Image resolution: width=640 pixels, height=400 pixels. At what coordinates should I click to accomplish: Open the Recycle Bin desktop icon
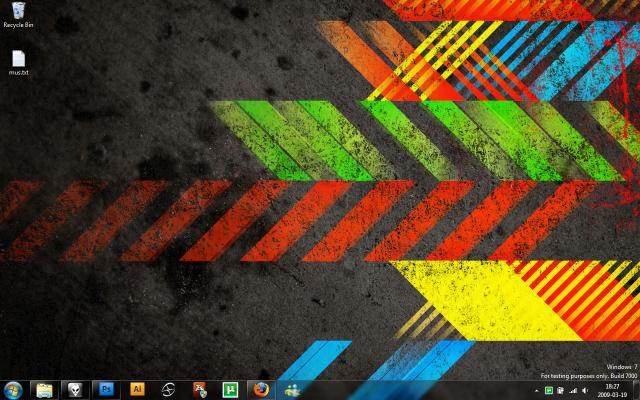point(18,14)
